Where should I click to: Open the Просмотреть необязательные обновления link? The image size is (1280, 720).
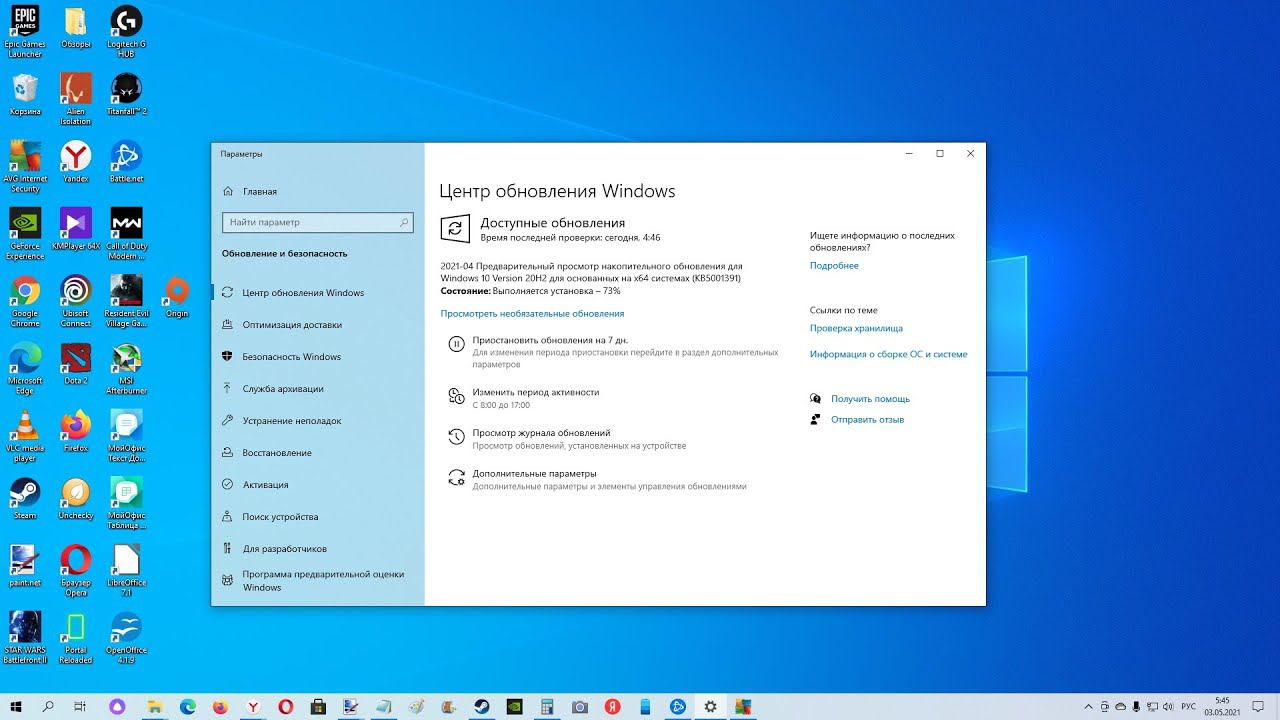coord(532,314)
